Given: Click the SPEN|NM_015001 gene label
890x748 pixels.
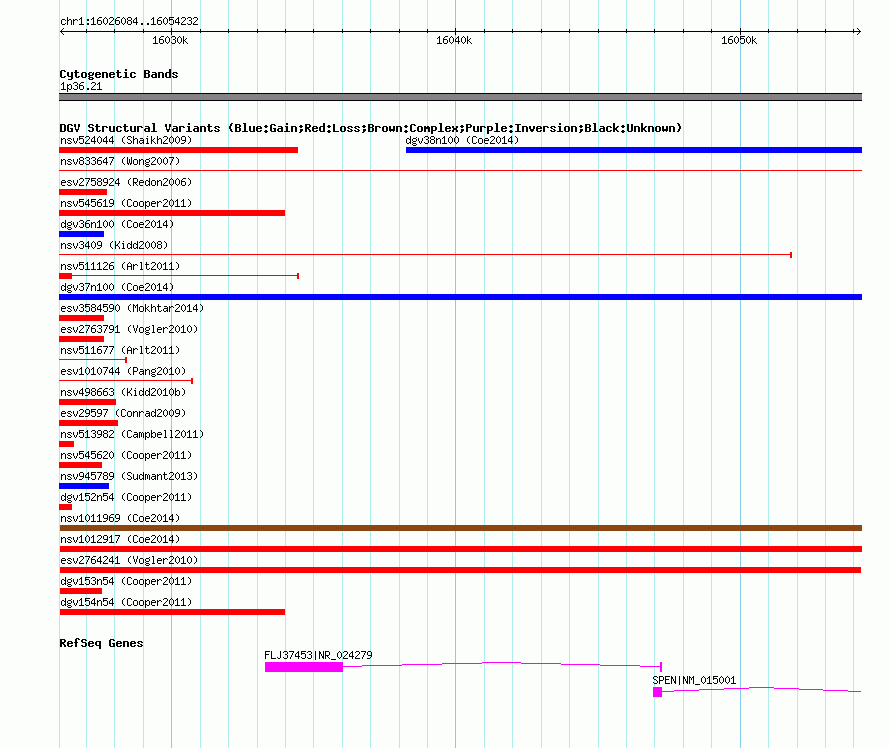Looking at the screenshot, I should [x=694, y=680].
